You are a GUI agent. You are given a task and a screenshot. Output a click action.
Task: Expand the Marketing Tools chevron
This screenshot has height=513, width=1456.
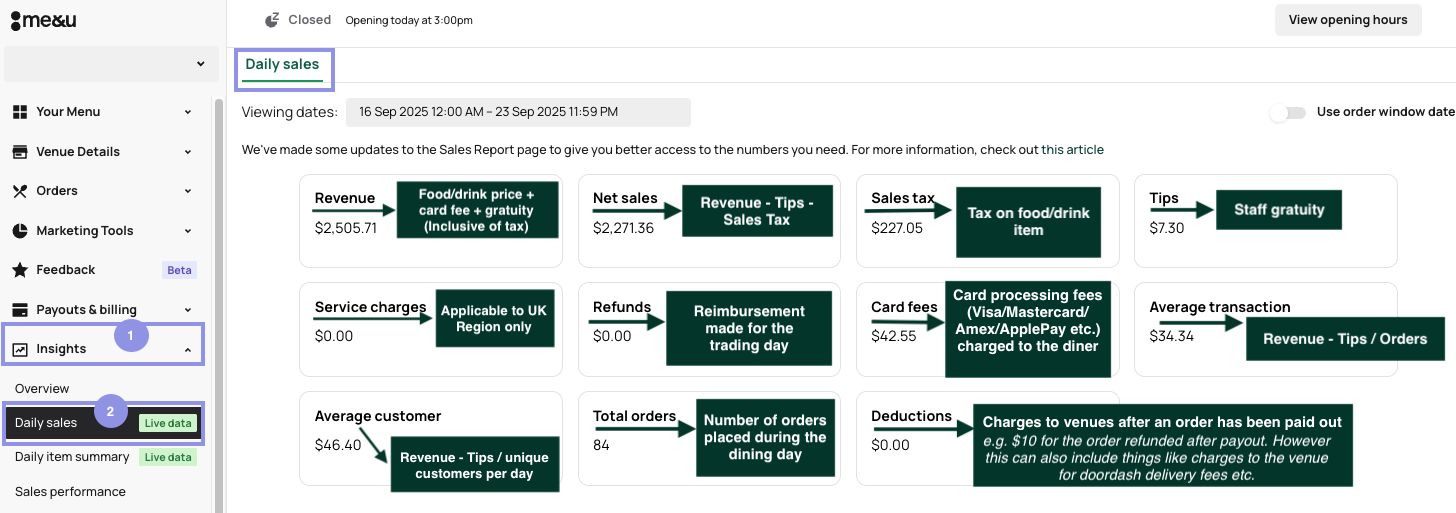[188, 231]
